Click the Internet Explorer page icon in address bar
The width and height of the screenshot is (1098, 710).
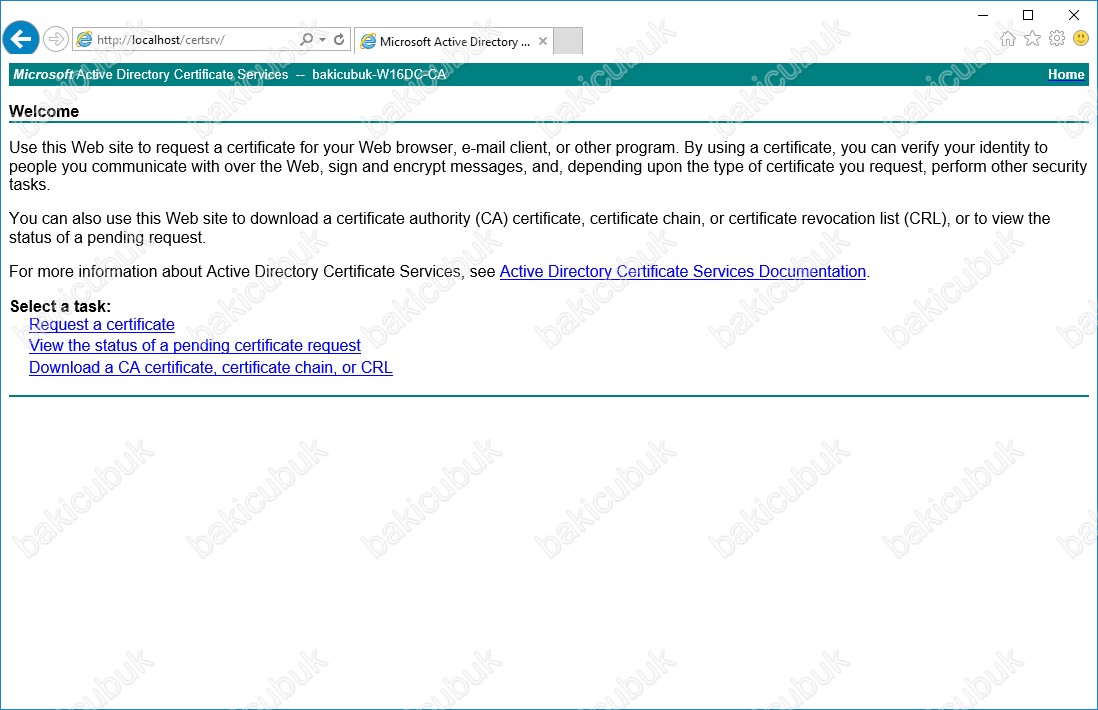[x=84, y=40]
